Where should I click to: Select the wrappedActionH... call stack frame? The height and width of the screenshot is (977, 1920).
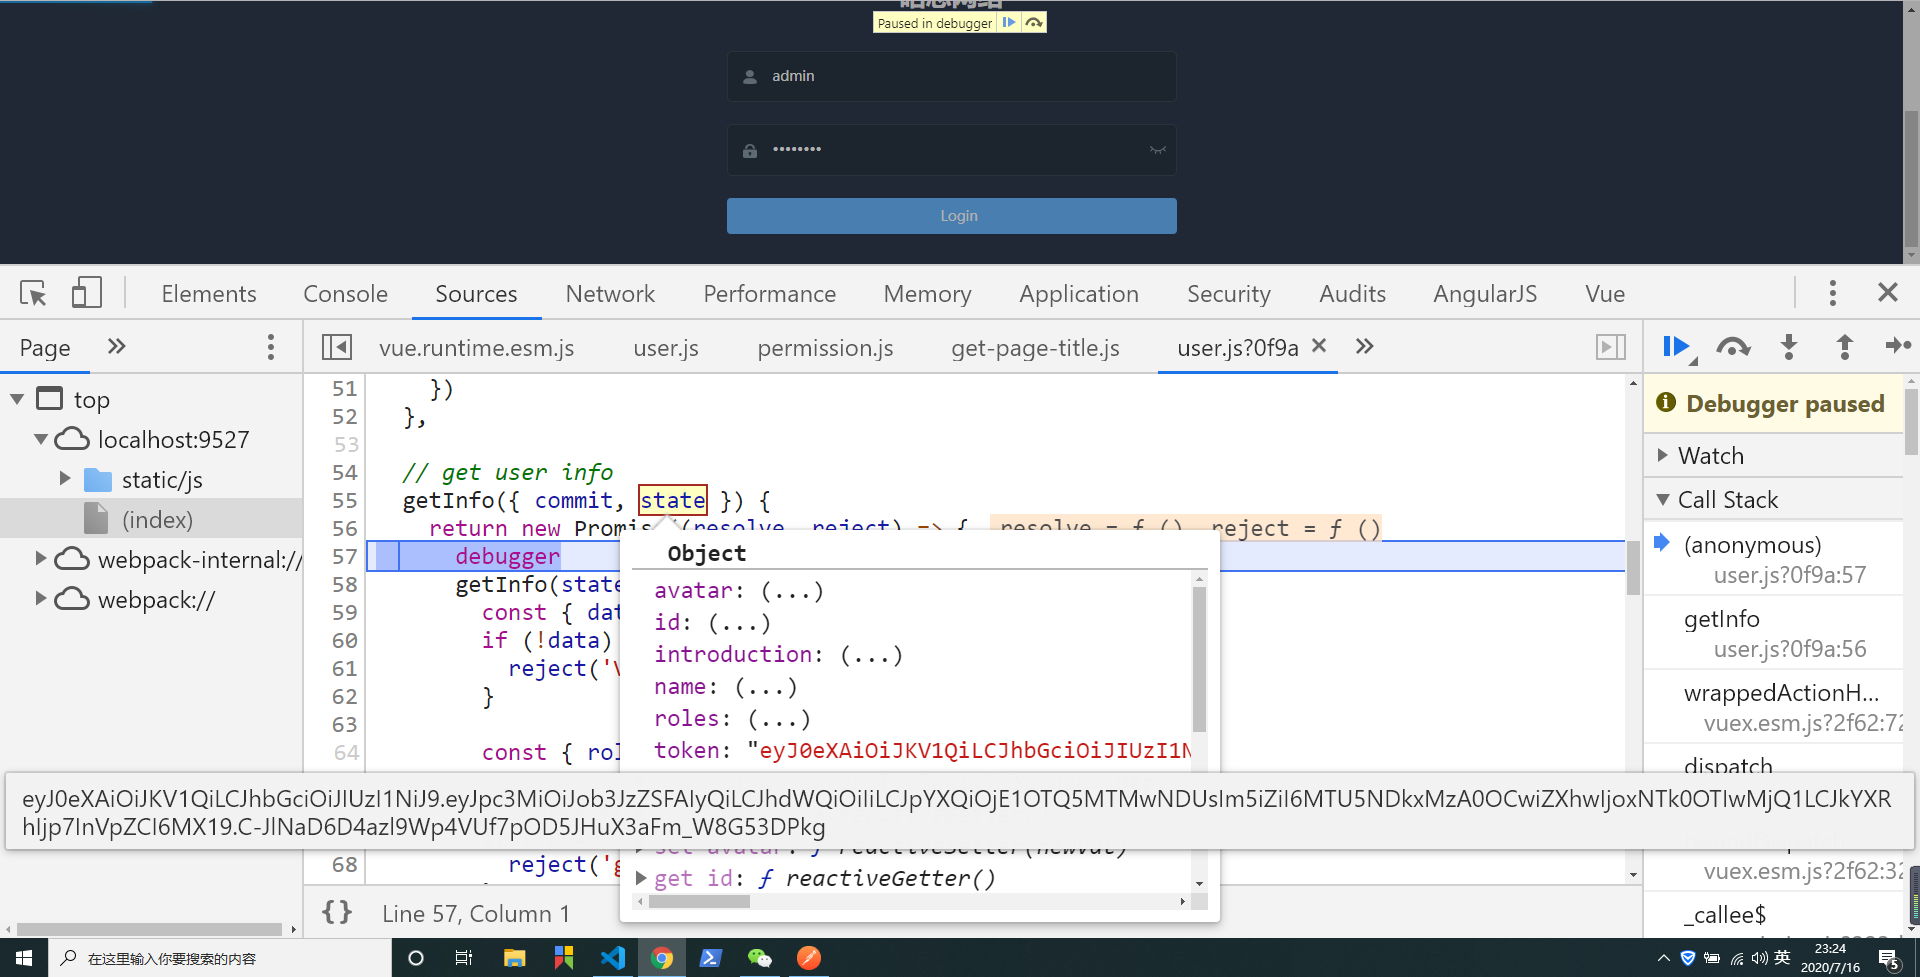[x=1774, y=707]
